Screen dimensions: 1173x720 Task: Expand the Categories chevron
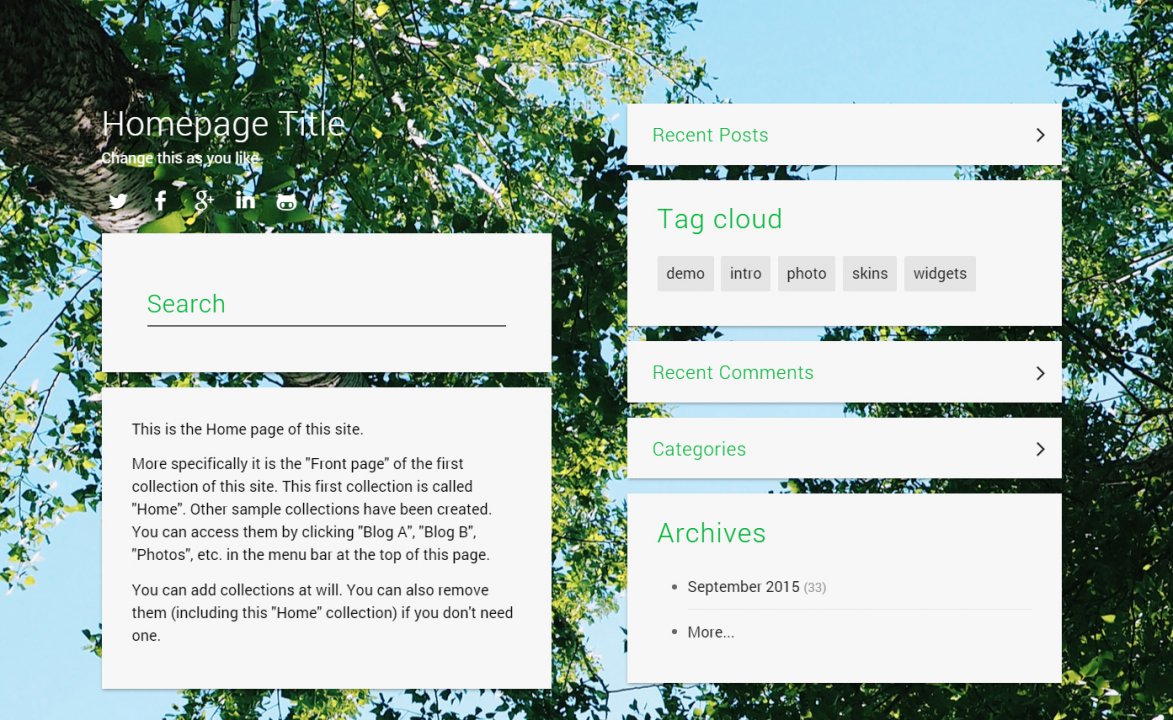click(x=1040, y=449)
